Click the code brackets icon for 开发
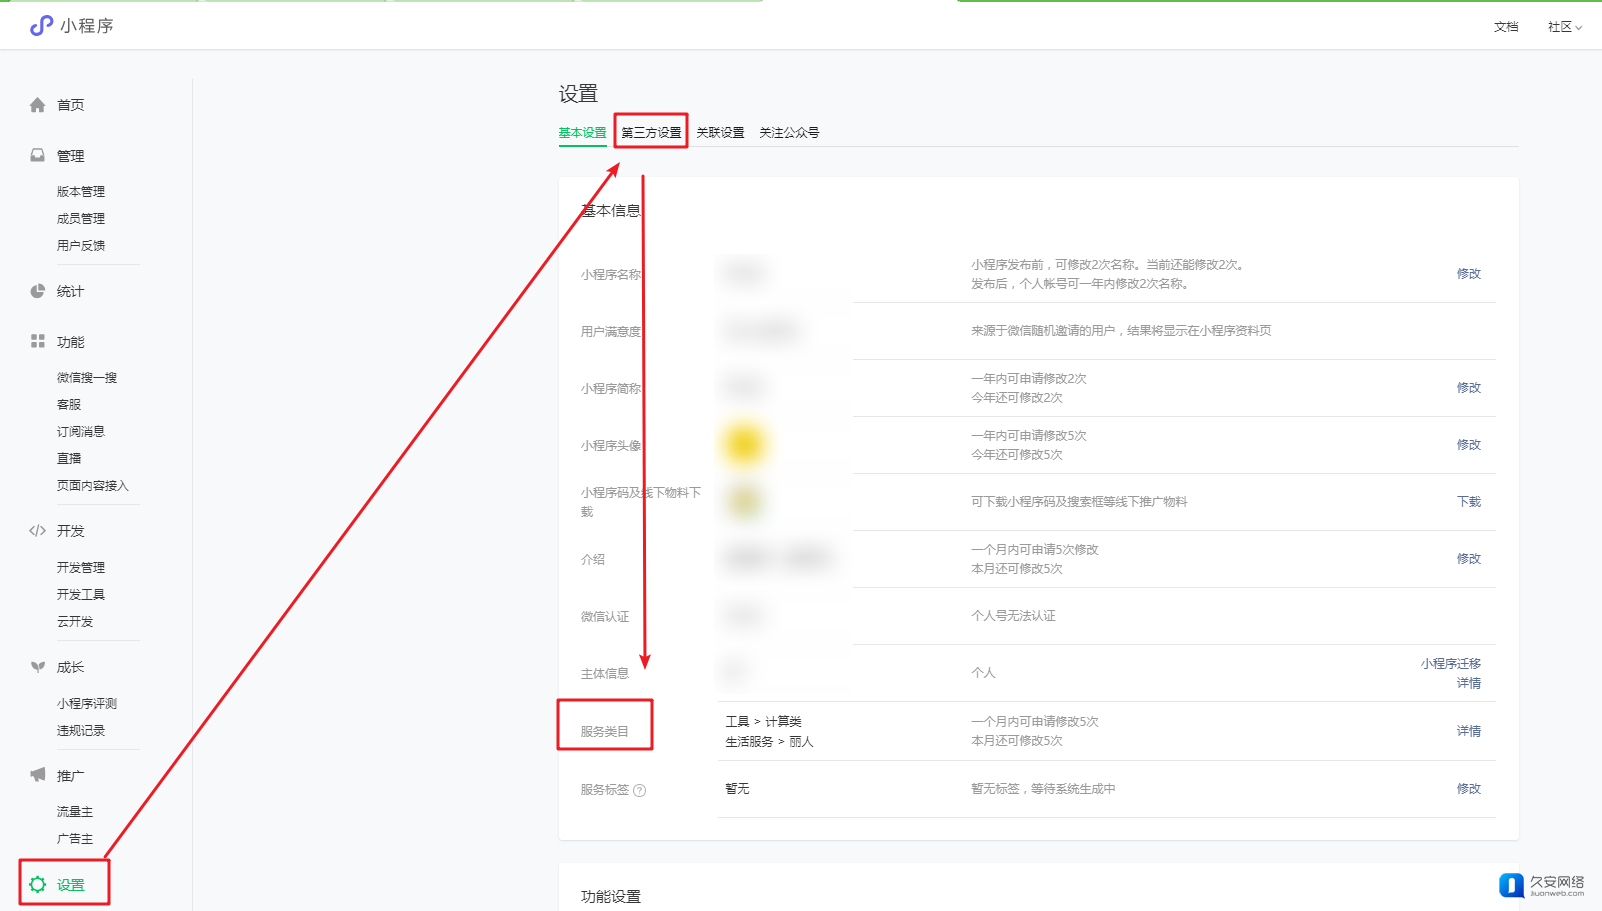 [x=38, y=531]
